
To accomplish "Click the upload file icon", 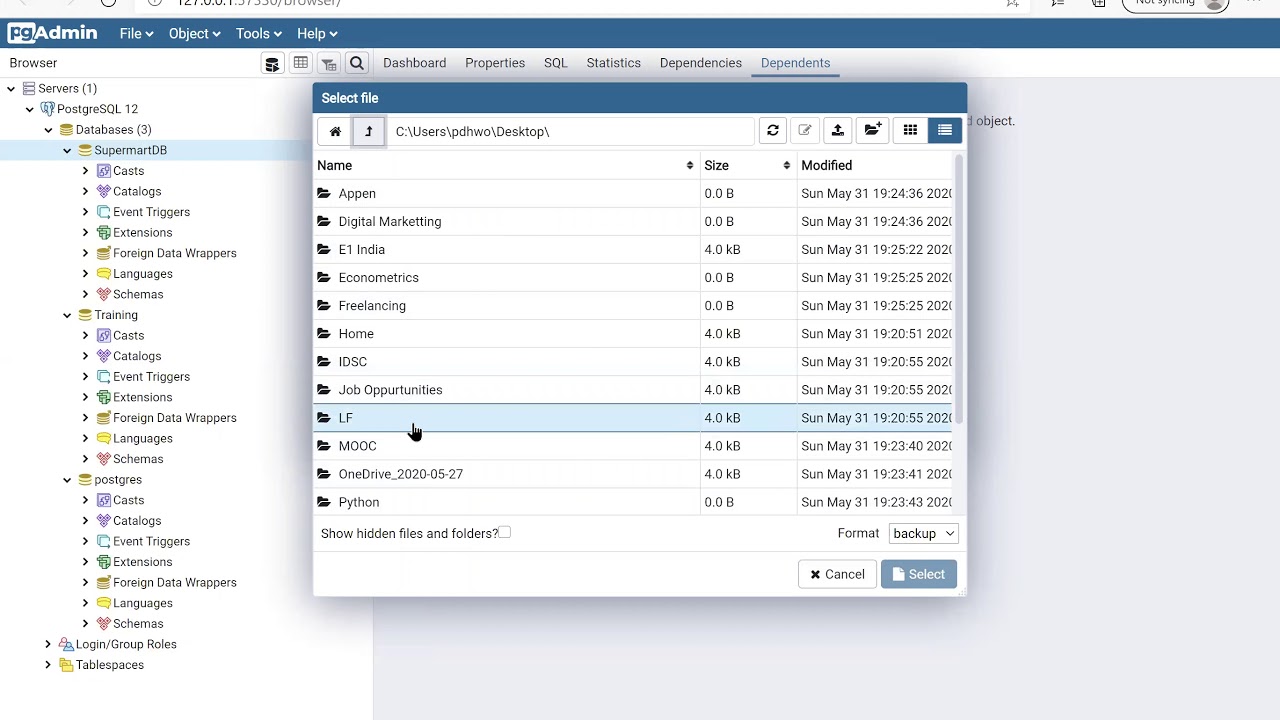I will [x=838, y=131].
